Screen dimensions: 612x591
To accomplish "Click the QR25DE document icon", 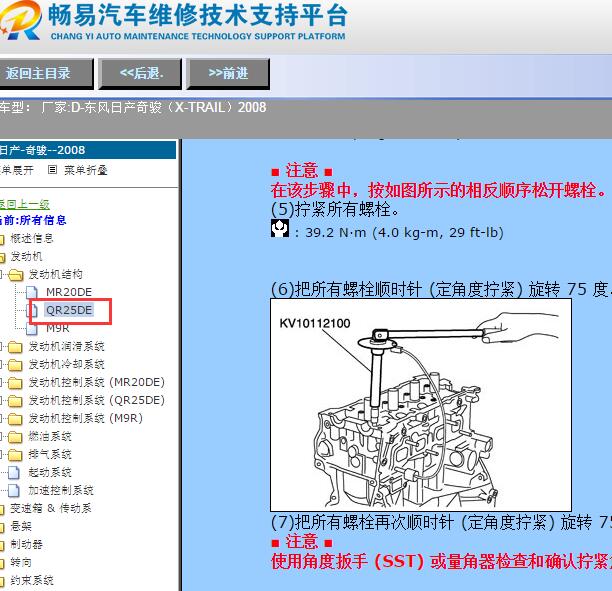I will coord(33,310).
